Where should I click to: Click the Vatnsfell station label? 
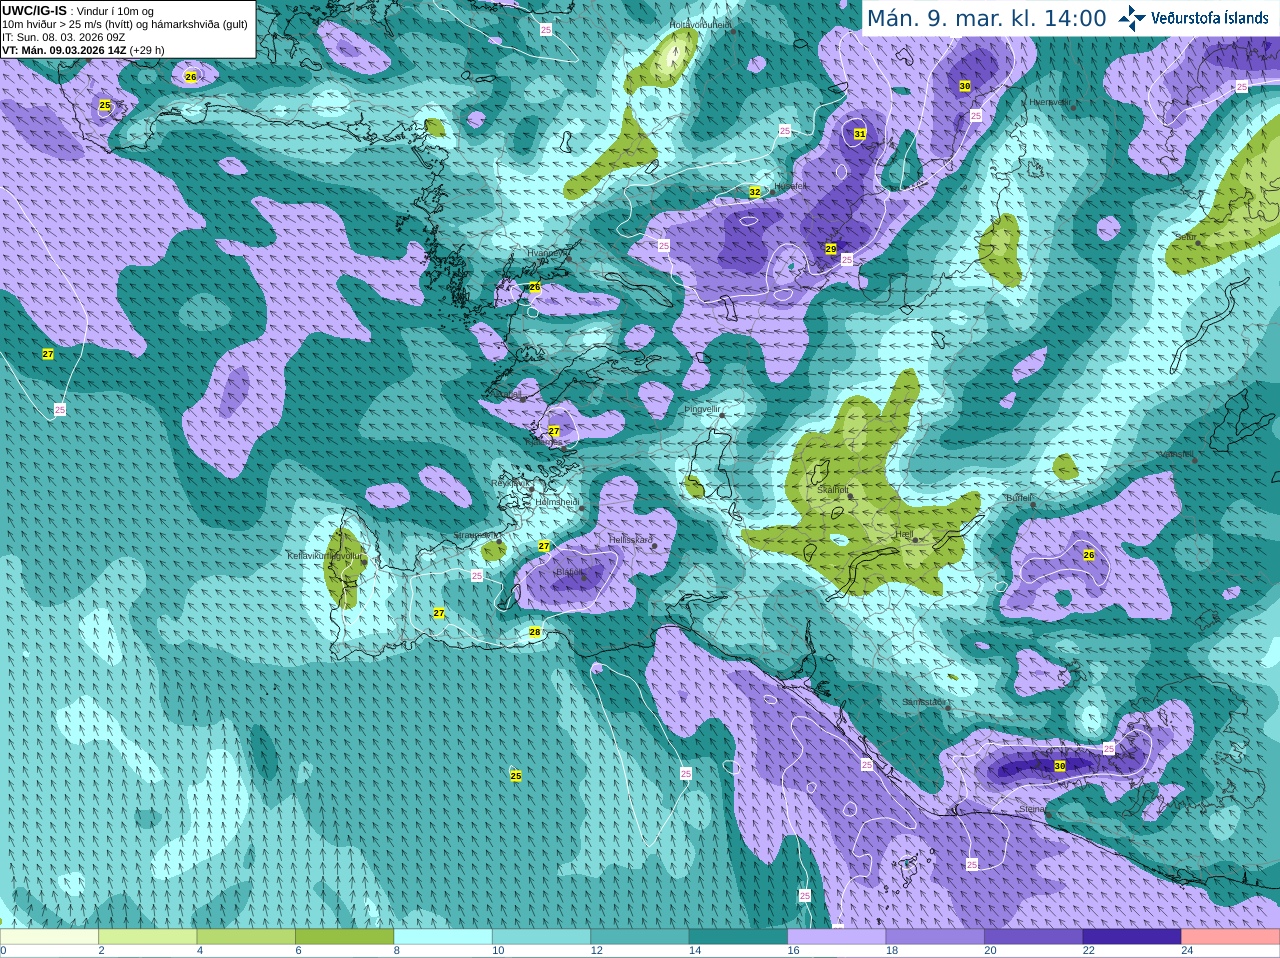coord(1177,454)
